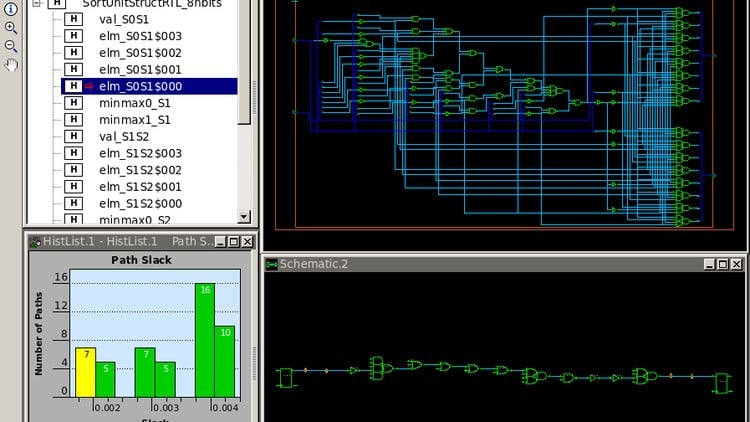Select minmax1_S1 in the hierarchy tree

pos(135,119)
